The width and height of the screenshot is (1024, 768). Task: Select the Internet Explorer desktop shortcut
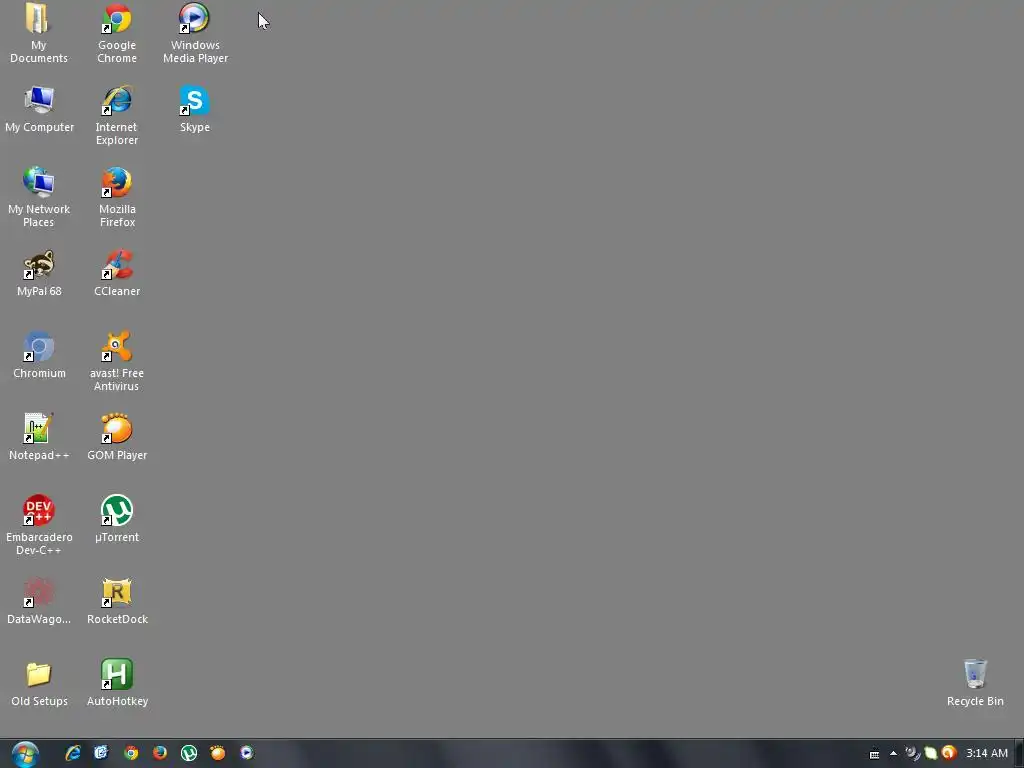[117, 115]
